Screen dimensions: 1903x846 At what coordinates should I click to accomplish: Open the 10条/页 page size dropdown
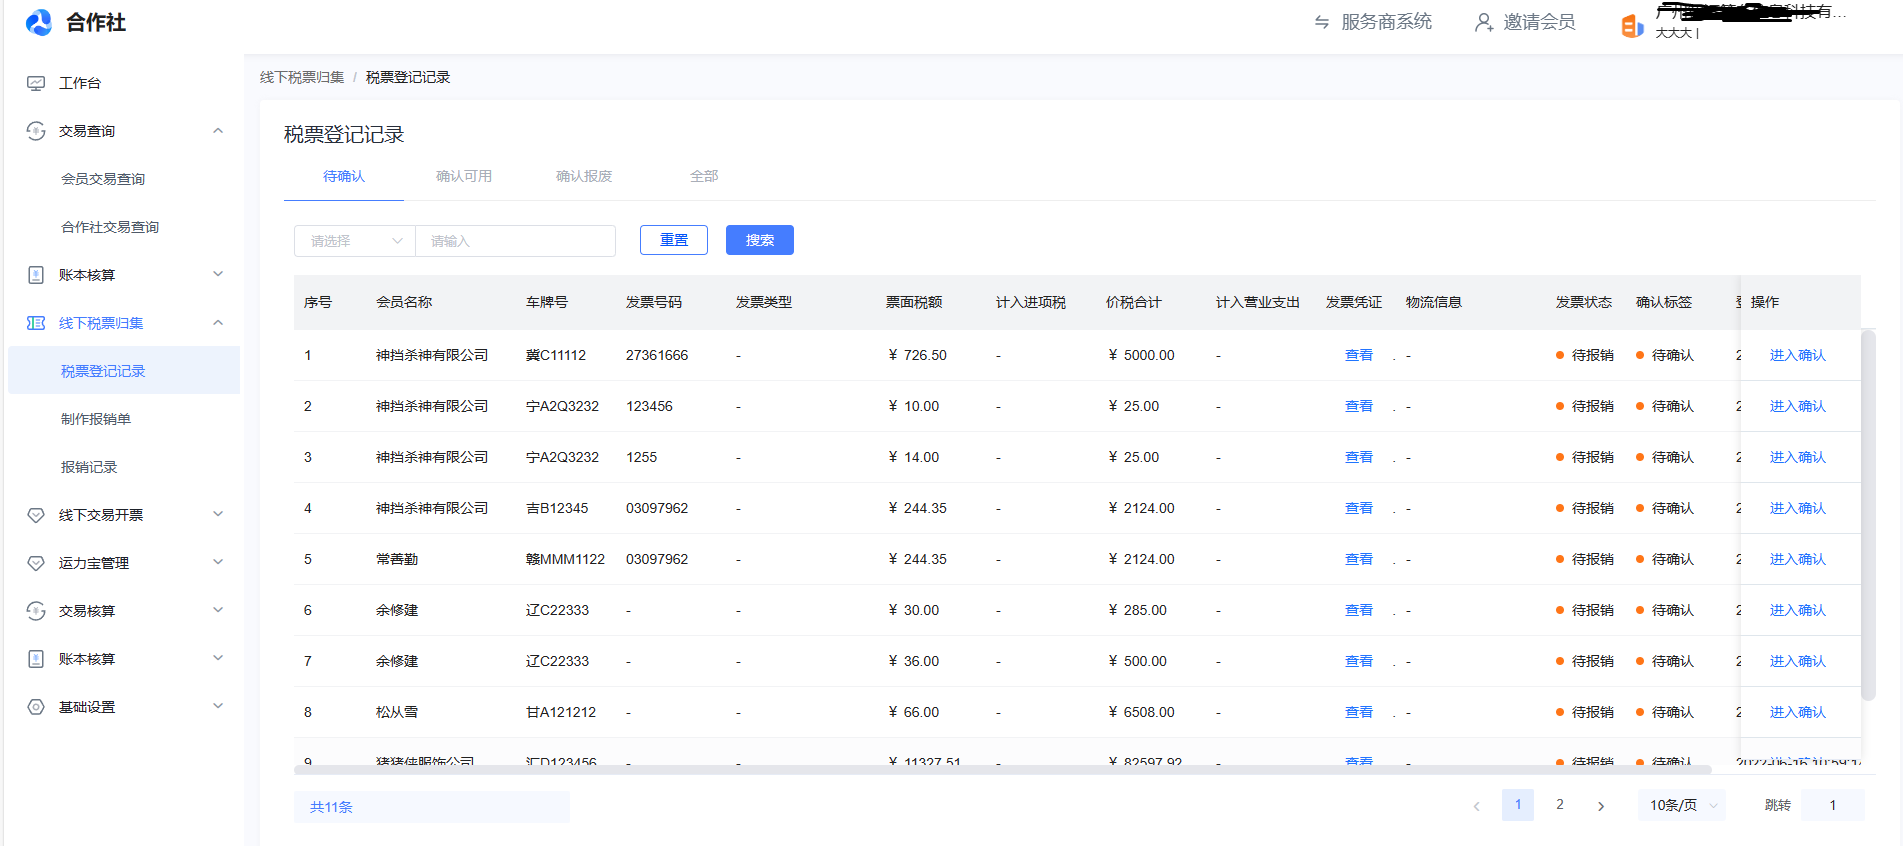coord(1682,805)
